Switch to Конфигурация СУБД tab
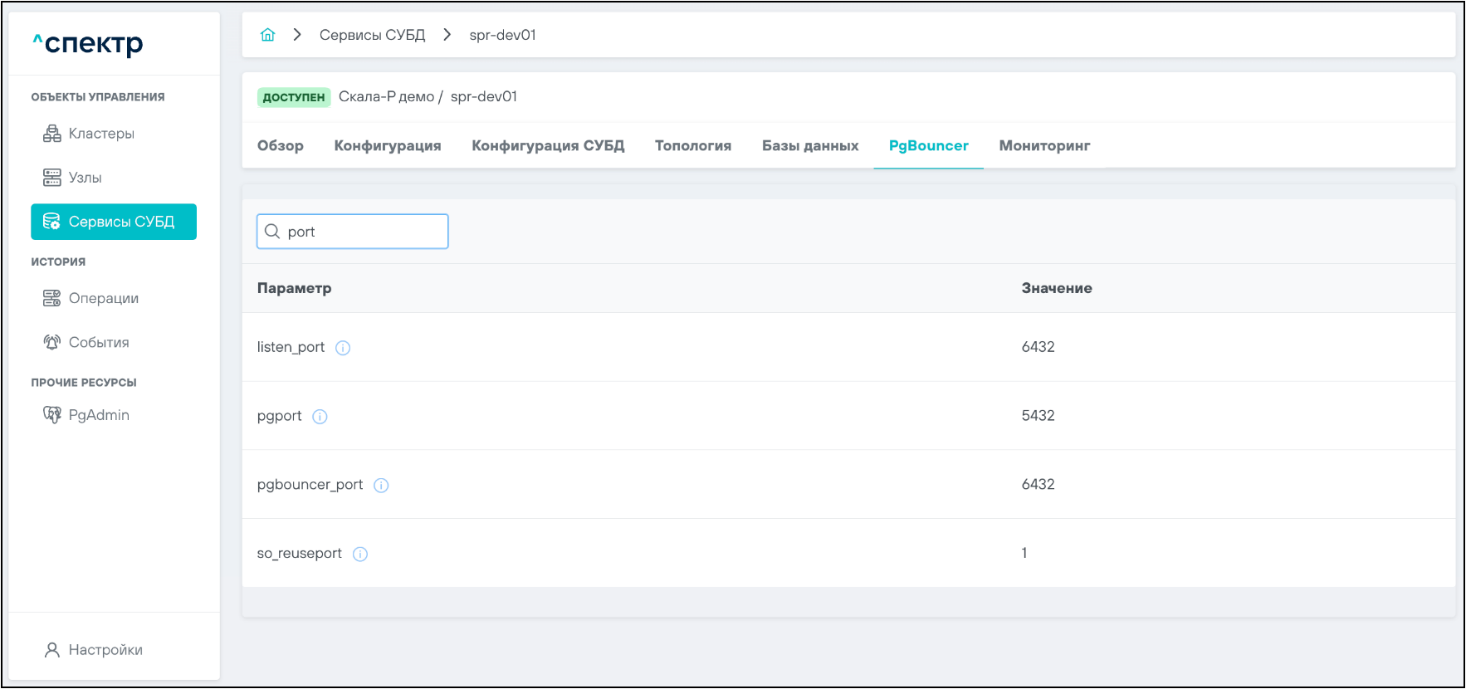 [548, 146]
